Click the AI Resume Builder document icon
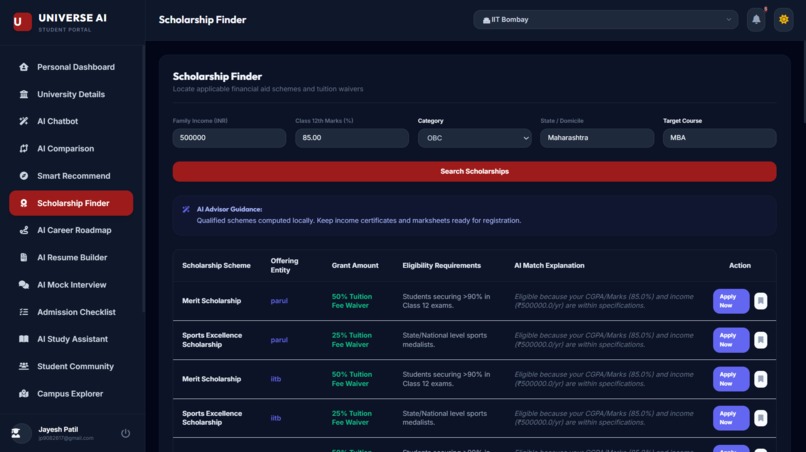Viewport: 806px width, 452px height. pyautogui.click(x=24, y=258)
